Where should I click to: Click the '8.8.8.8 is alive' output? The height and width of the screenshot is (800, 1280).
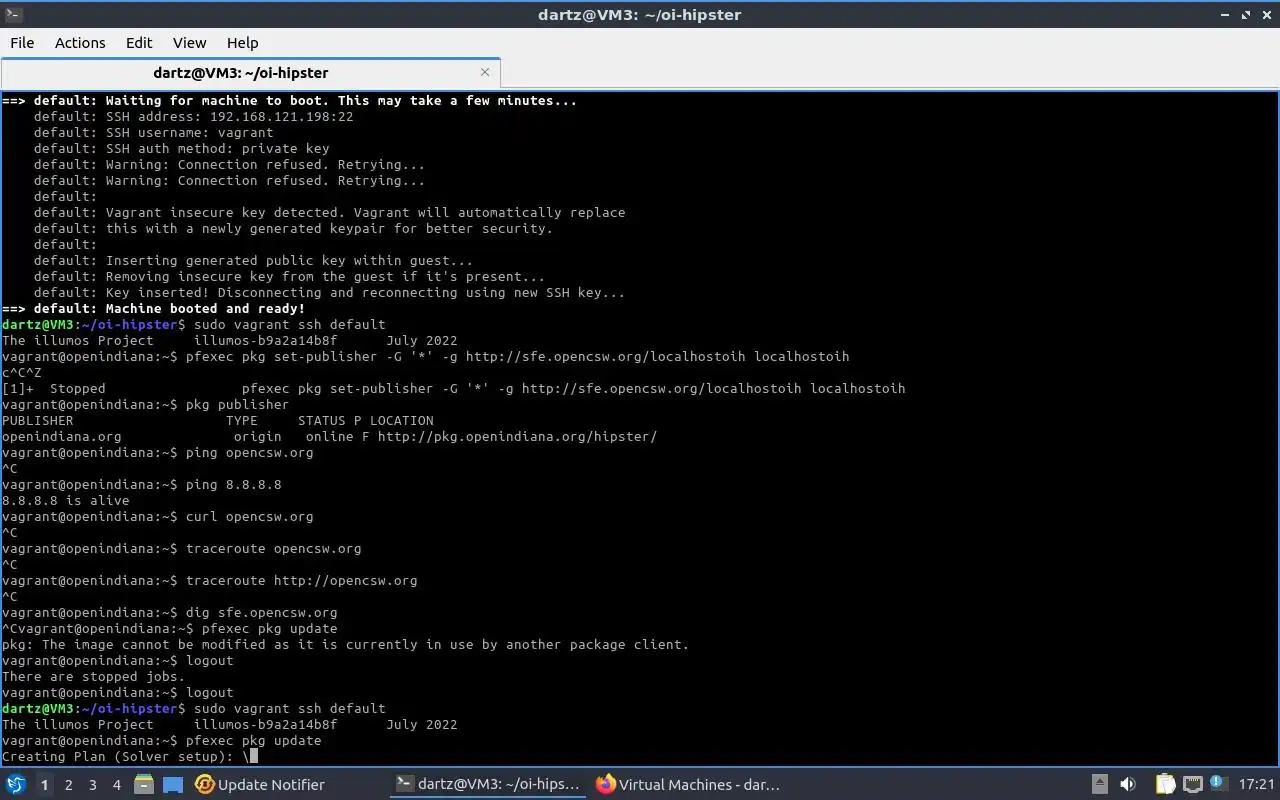[x=65, y=501]
